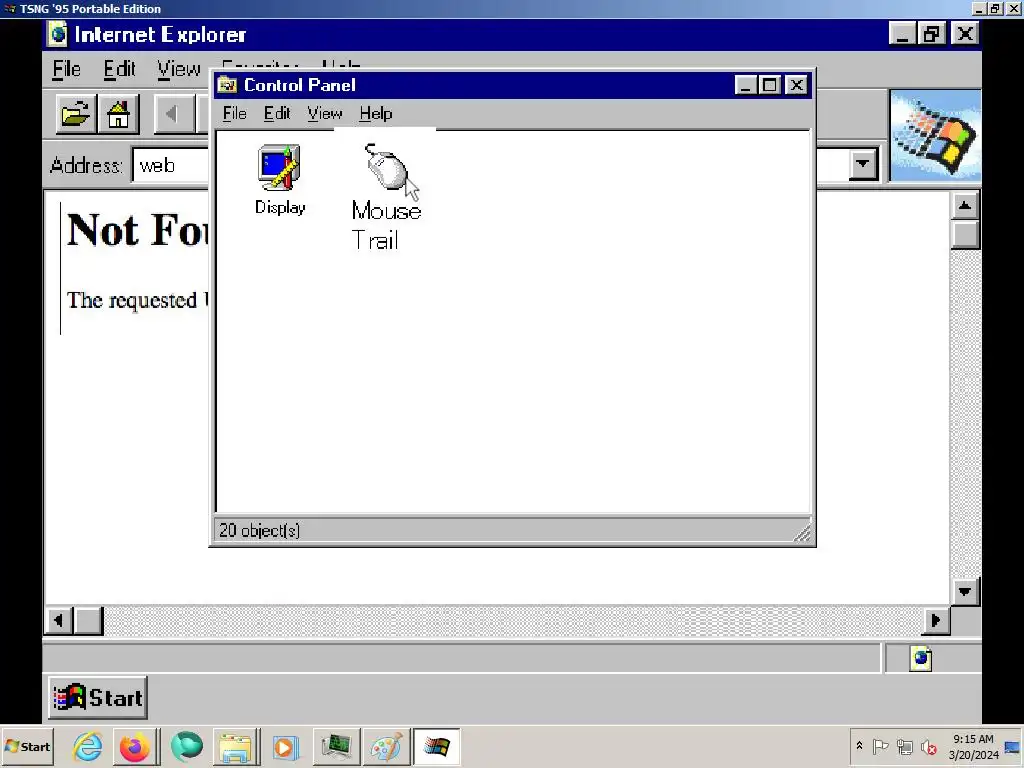
Task: Click the vertical scrollbar down arrow
Action: point(965,592)
